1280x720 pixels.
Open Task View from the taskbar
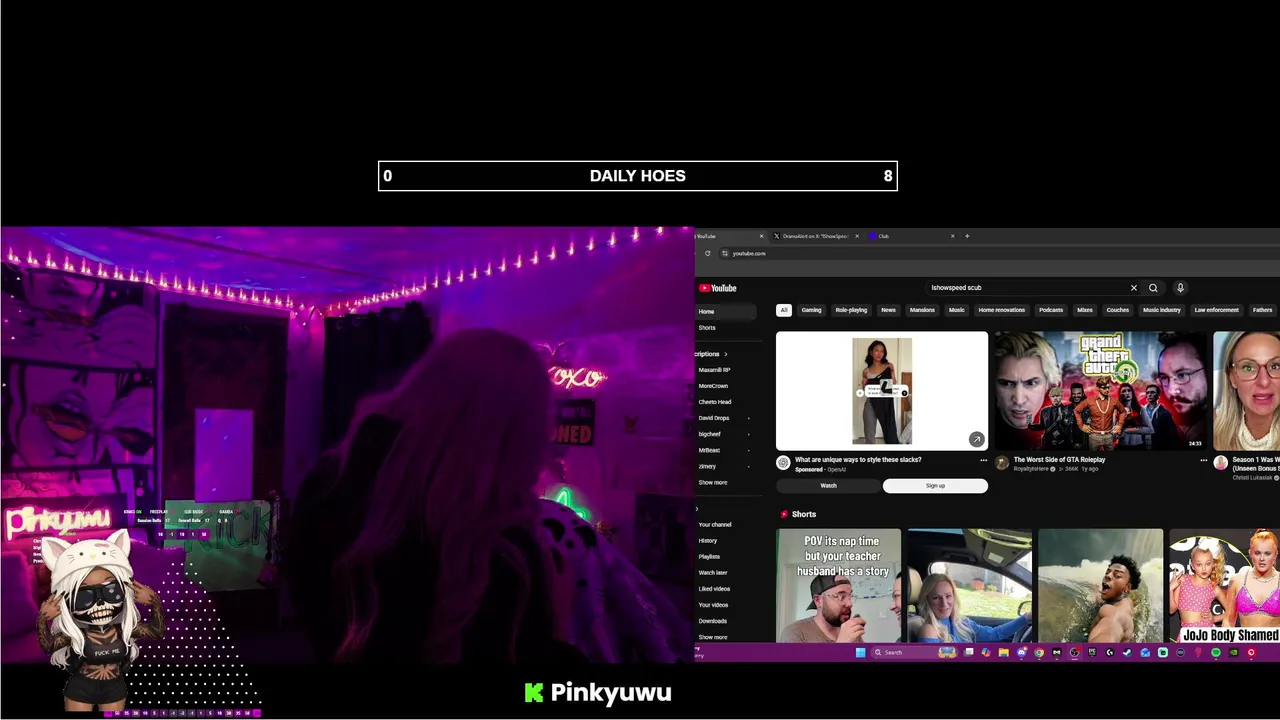tap(968, 653)
